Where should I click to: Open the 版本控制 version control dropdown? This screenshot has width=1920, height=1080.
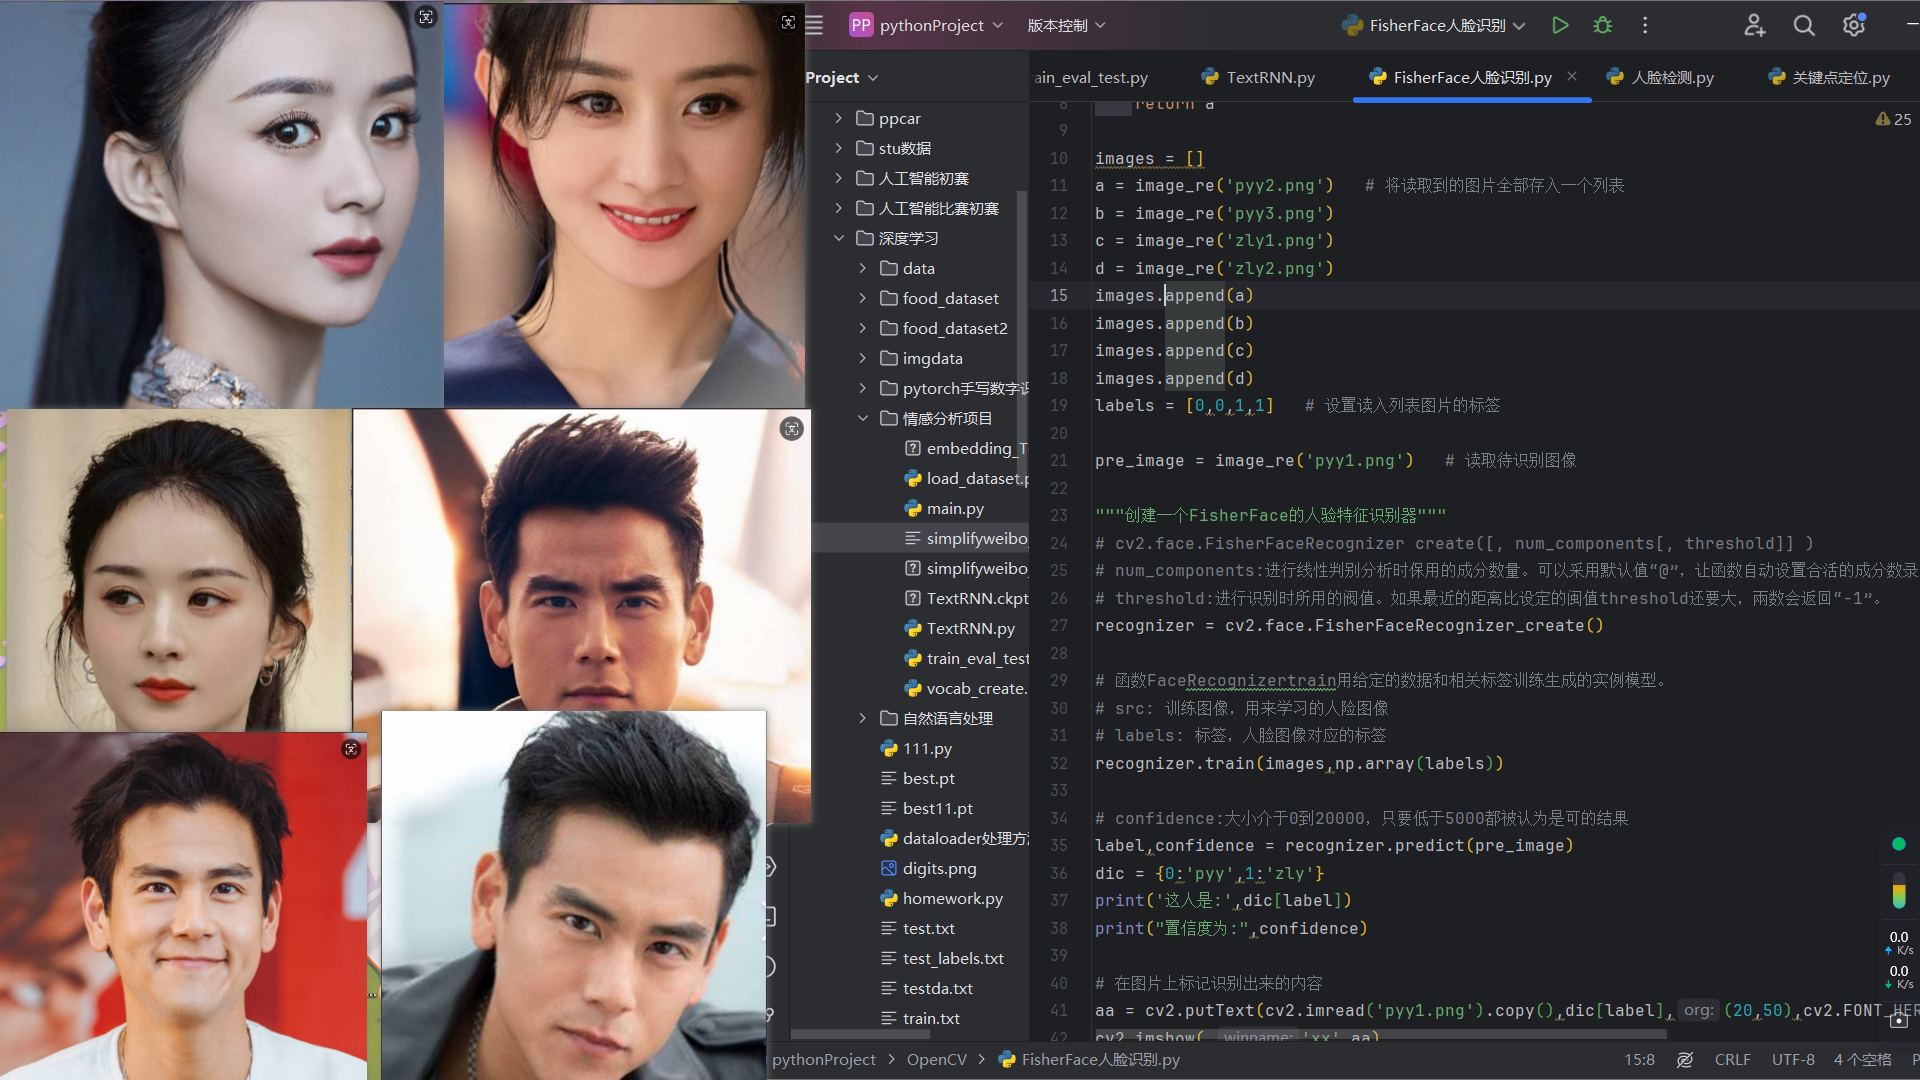(1066, 26)
